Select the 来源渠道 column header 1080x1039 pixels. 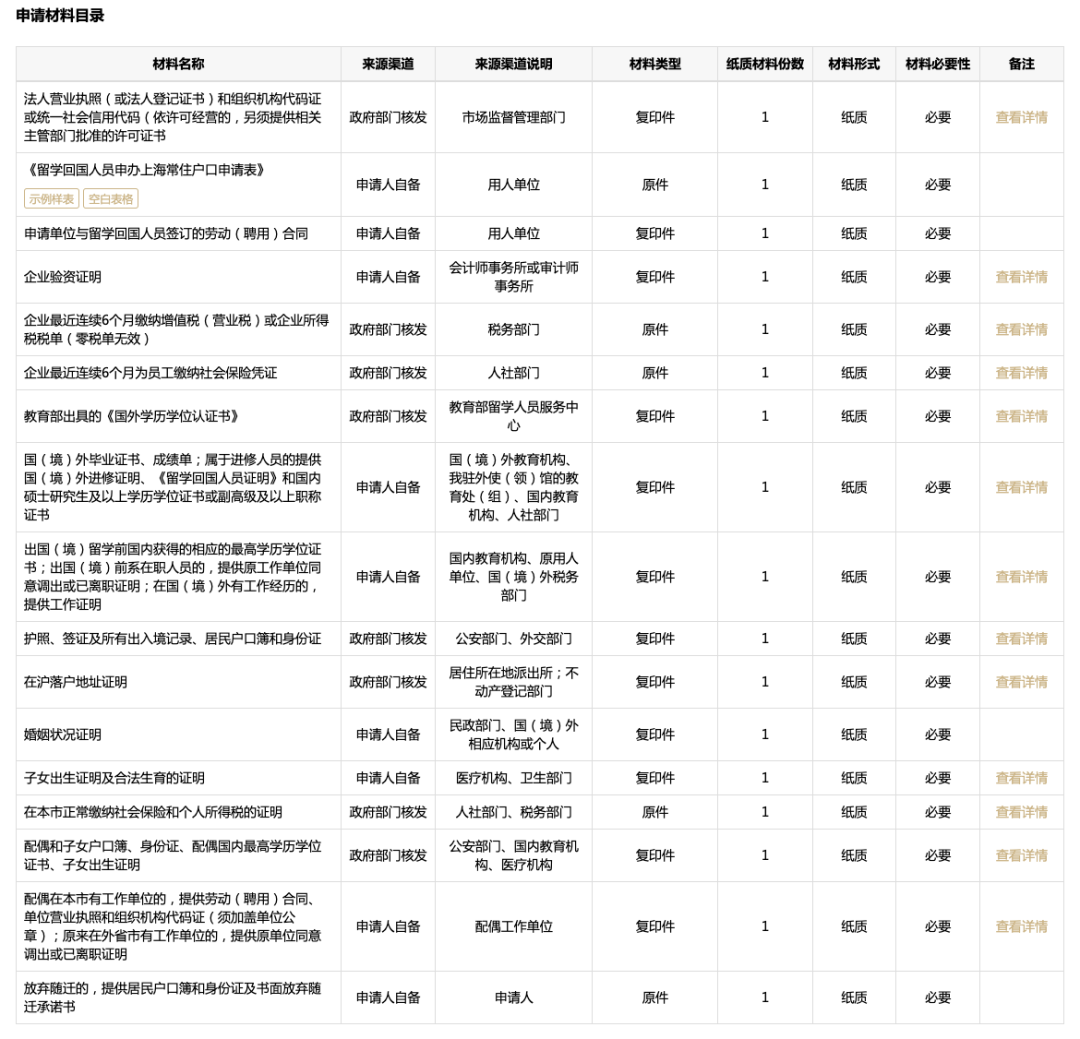point(388,64)
